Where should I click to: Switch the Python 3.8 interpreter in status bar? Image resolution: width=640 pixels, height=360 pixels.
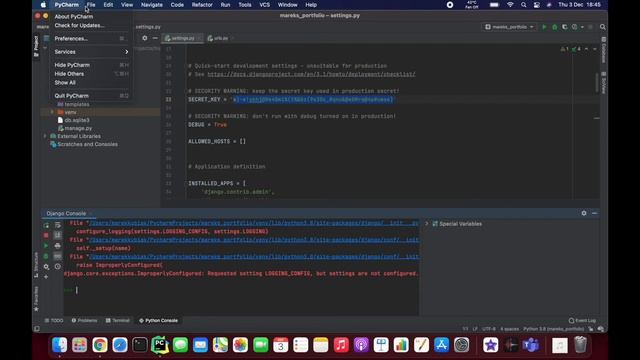pyautogui.click(x=553, y=329)
